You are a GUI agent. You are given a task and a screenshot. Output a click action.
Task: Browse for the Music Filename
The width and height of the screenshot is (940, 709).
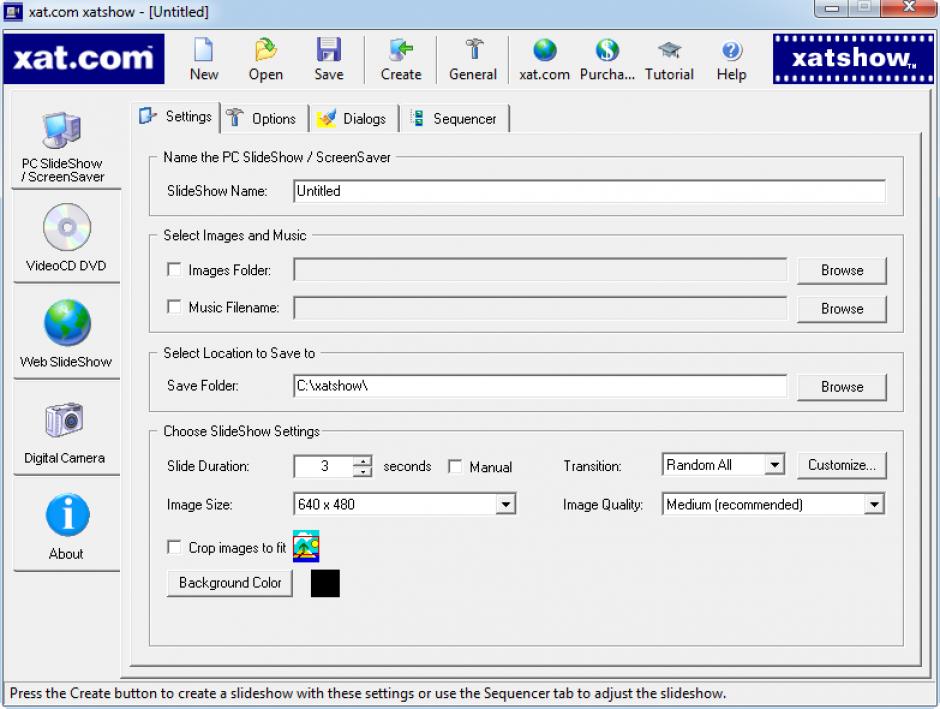(842, 309)
